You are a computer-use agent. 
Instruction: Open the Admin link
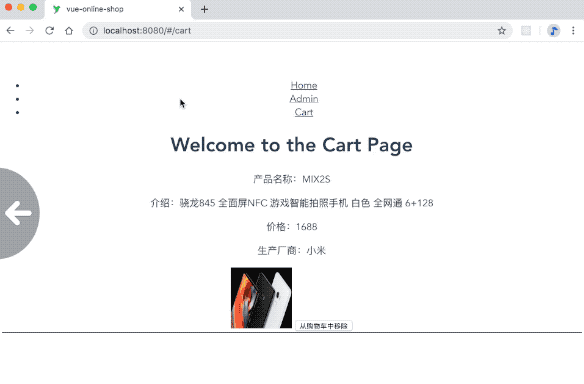(x=304, y=99)
